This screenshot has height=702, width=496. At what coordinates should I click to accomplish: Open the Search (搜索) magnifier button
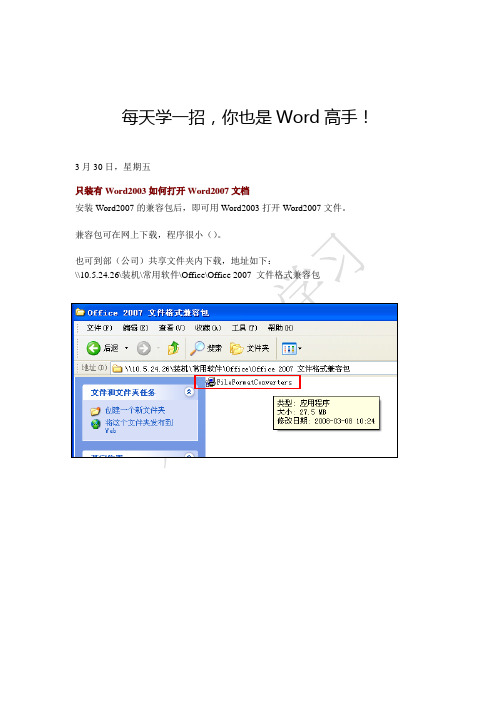tap(206, 348)
